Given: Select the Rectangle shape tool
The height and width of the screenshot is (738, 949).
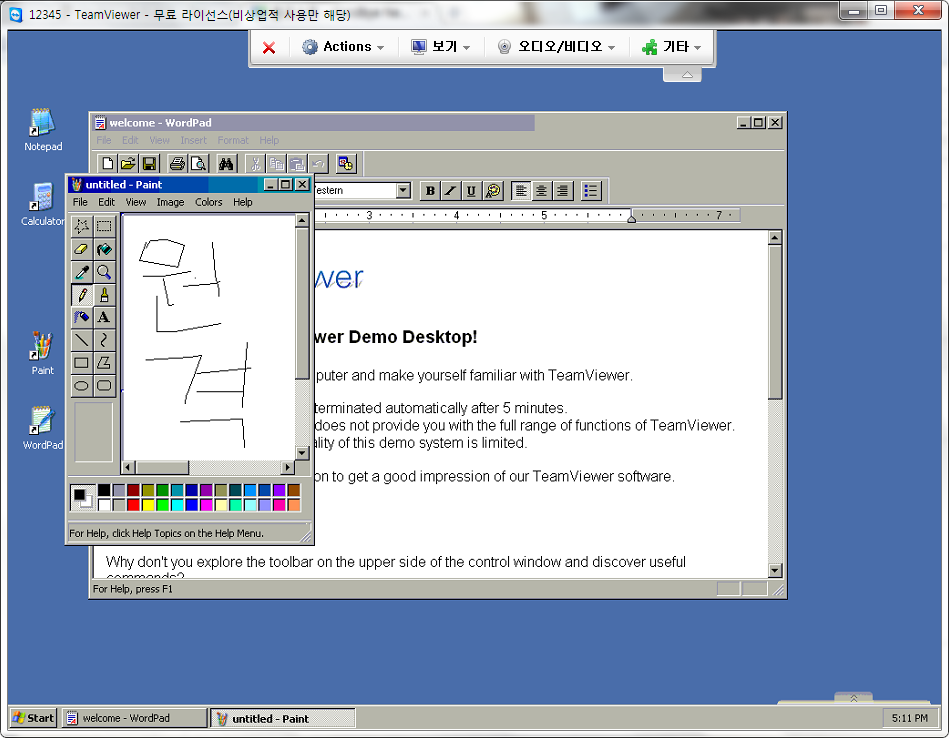Looking at the screenshot, I should [82, 363].
